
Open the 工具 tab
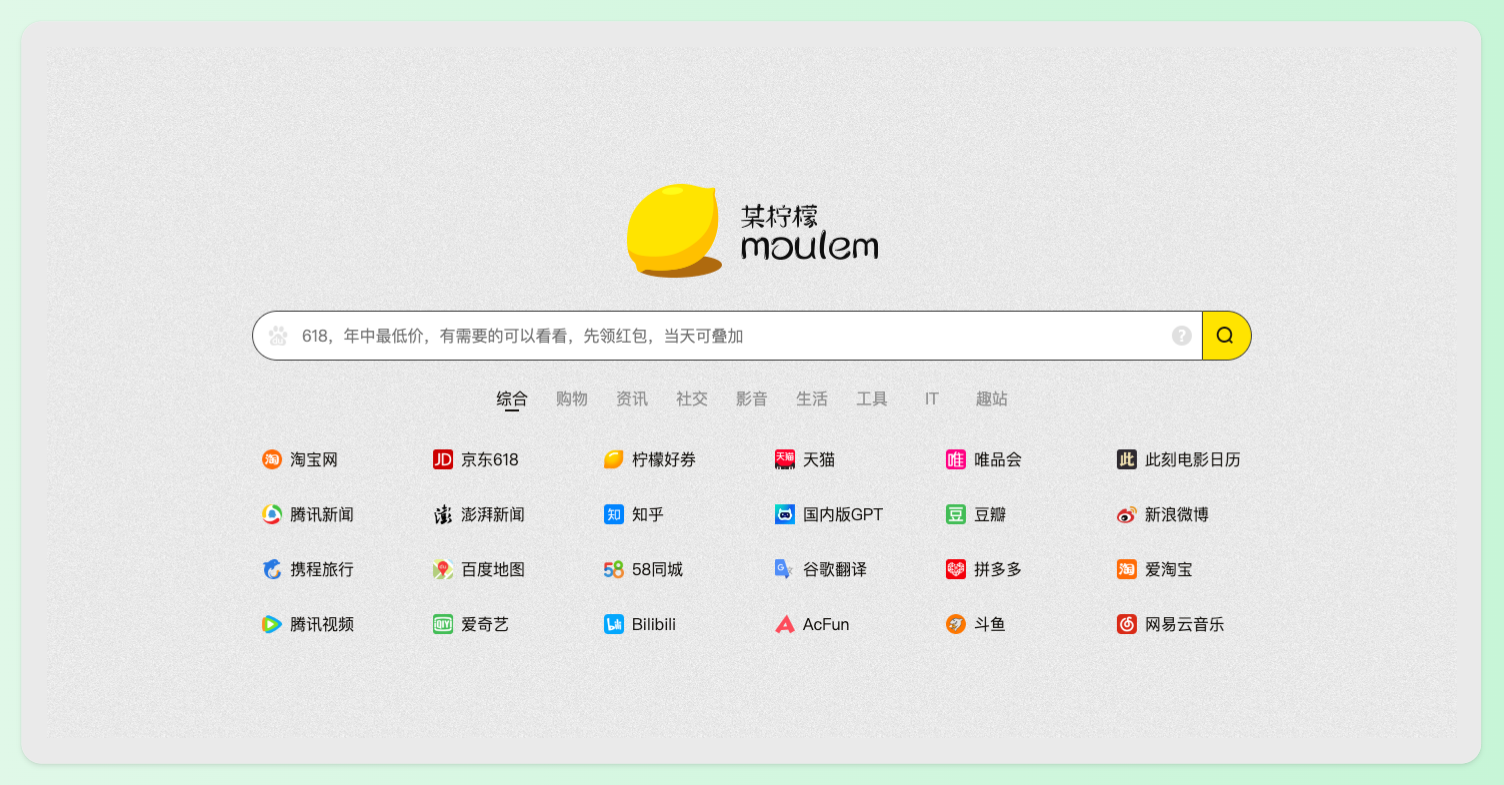pyautogui.click(x=872, y=399)
